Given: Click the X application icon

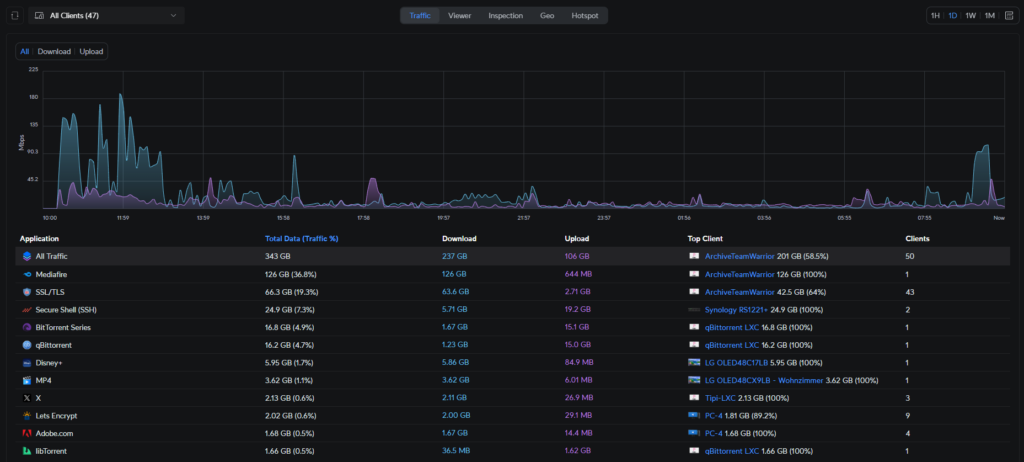Looking at the screenshot, I should 27,398.
